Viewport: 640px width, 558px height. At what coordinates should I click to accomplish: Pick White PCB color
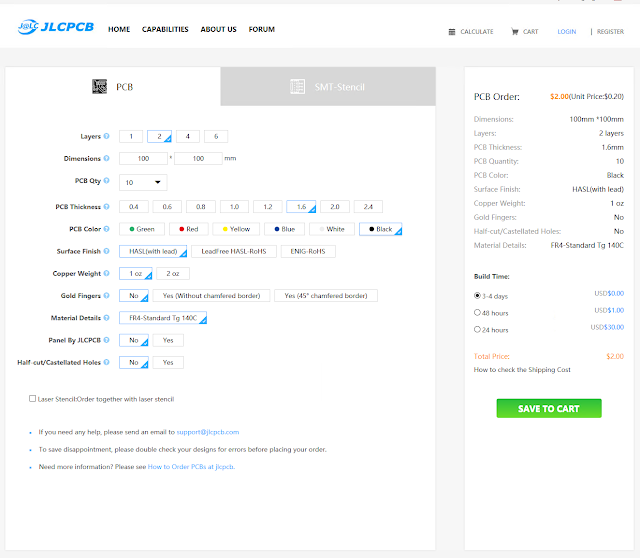[x=332, y=229]
